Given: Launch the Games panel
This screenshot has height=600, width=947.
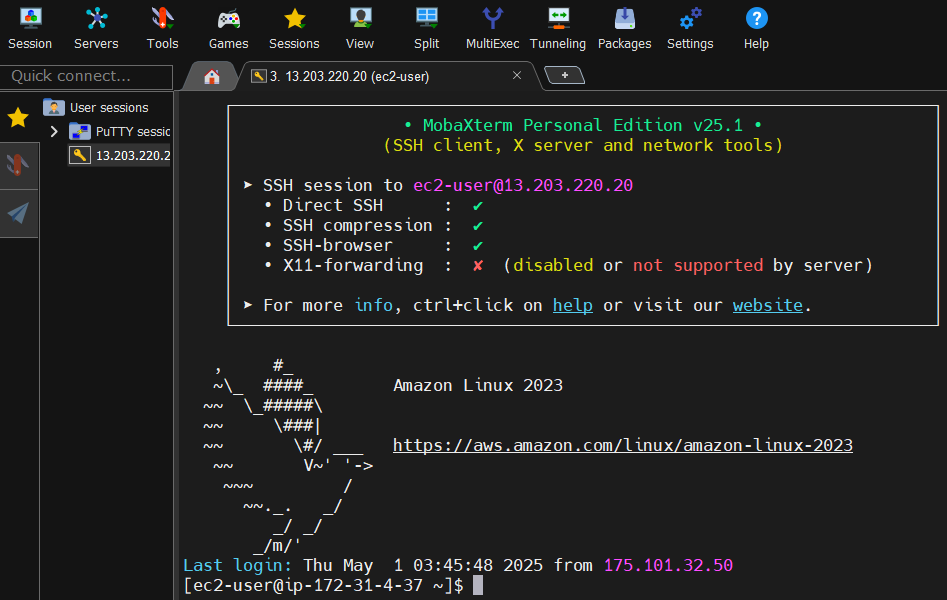Looking at the screenshot, I should pyautogui.click(x=228, y=27).
